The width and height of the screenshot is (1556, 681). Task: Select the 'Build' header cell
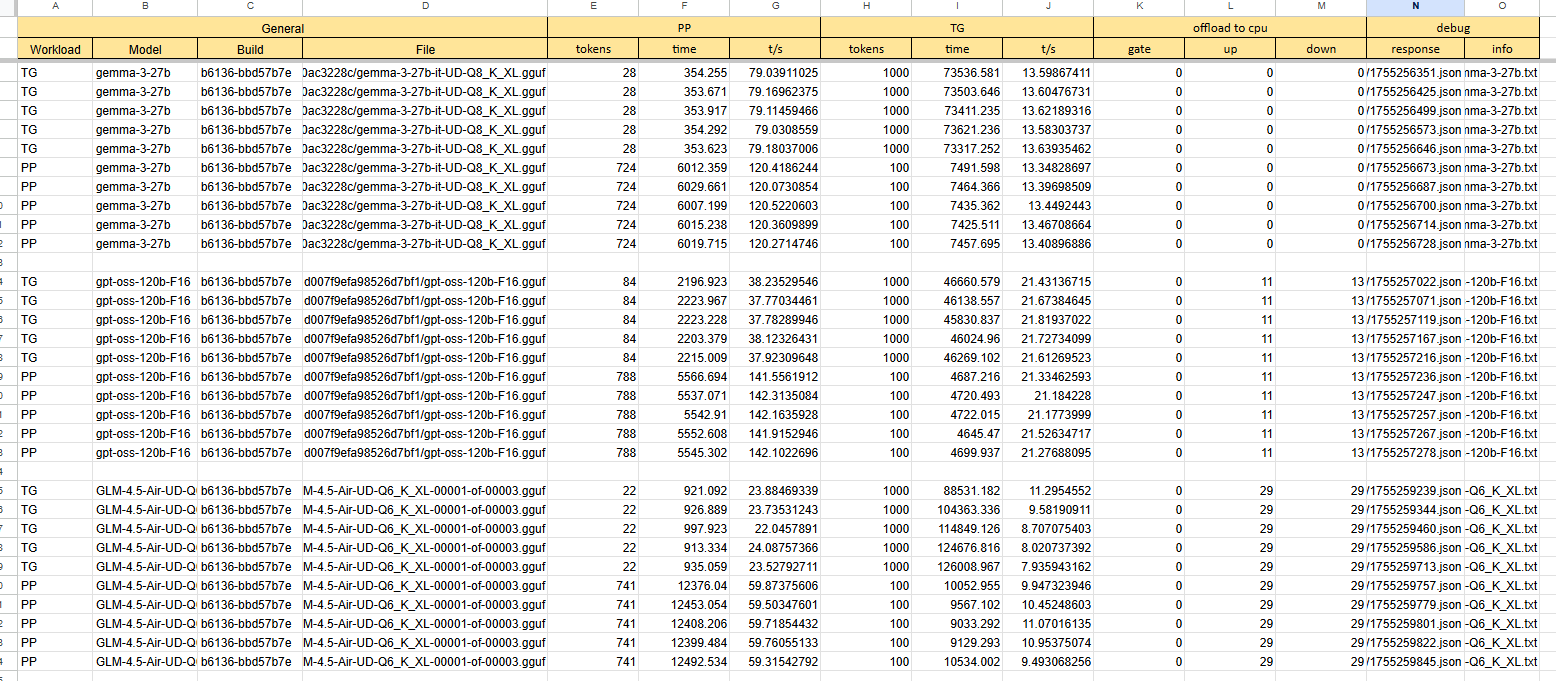pos(250,49)
